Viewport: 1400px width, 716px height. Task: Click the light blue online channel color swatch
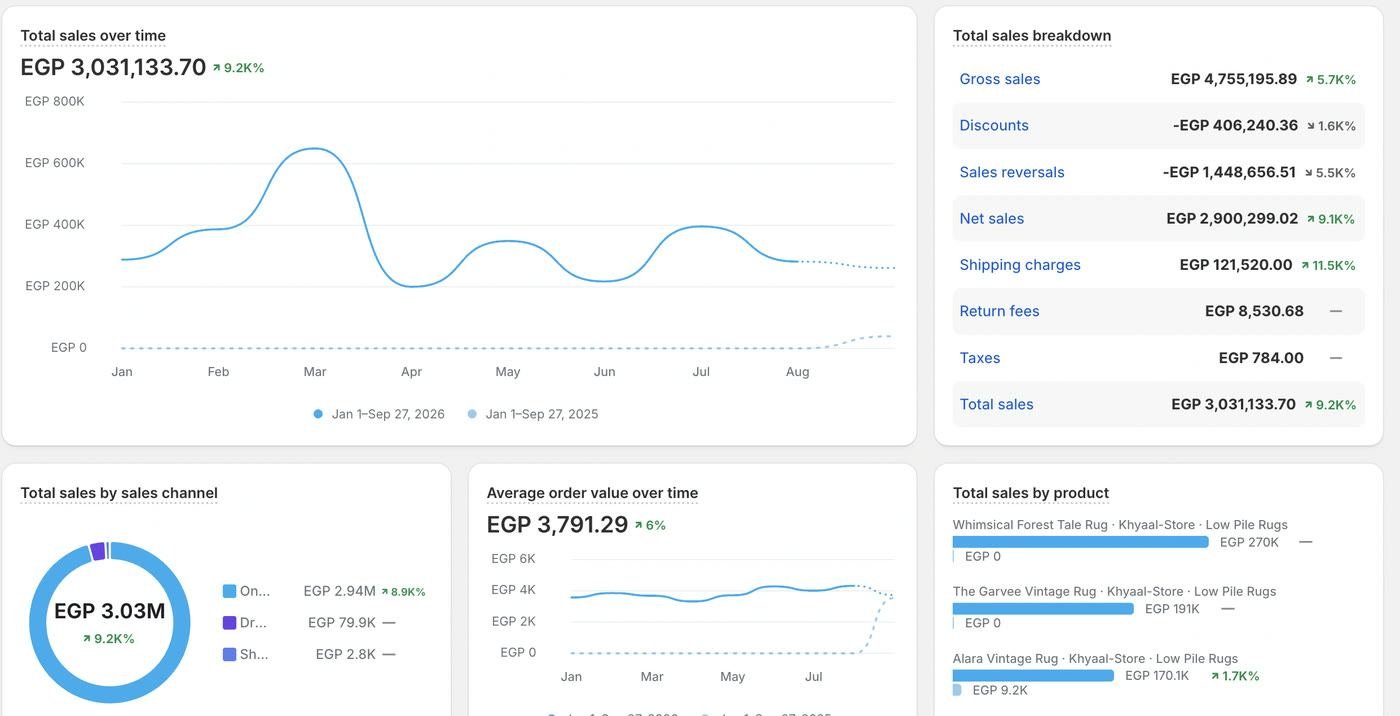[x=230, y=591]
